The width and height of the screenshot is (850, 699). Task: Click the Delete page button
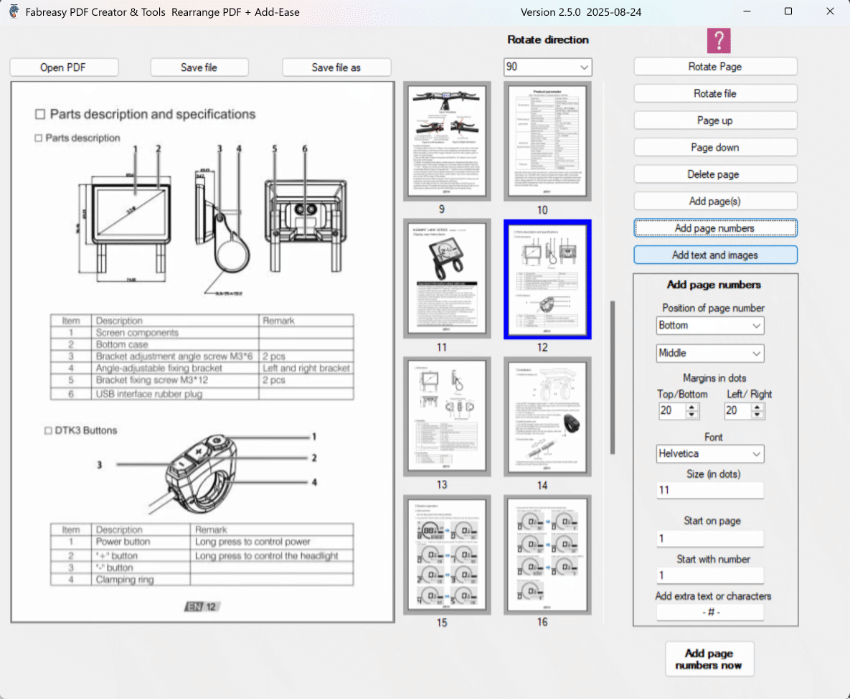(x=715, y=174)
